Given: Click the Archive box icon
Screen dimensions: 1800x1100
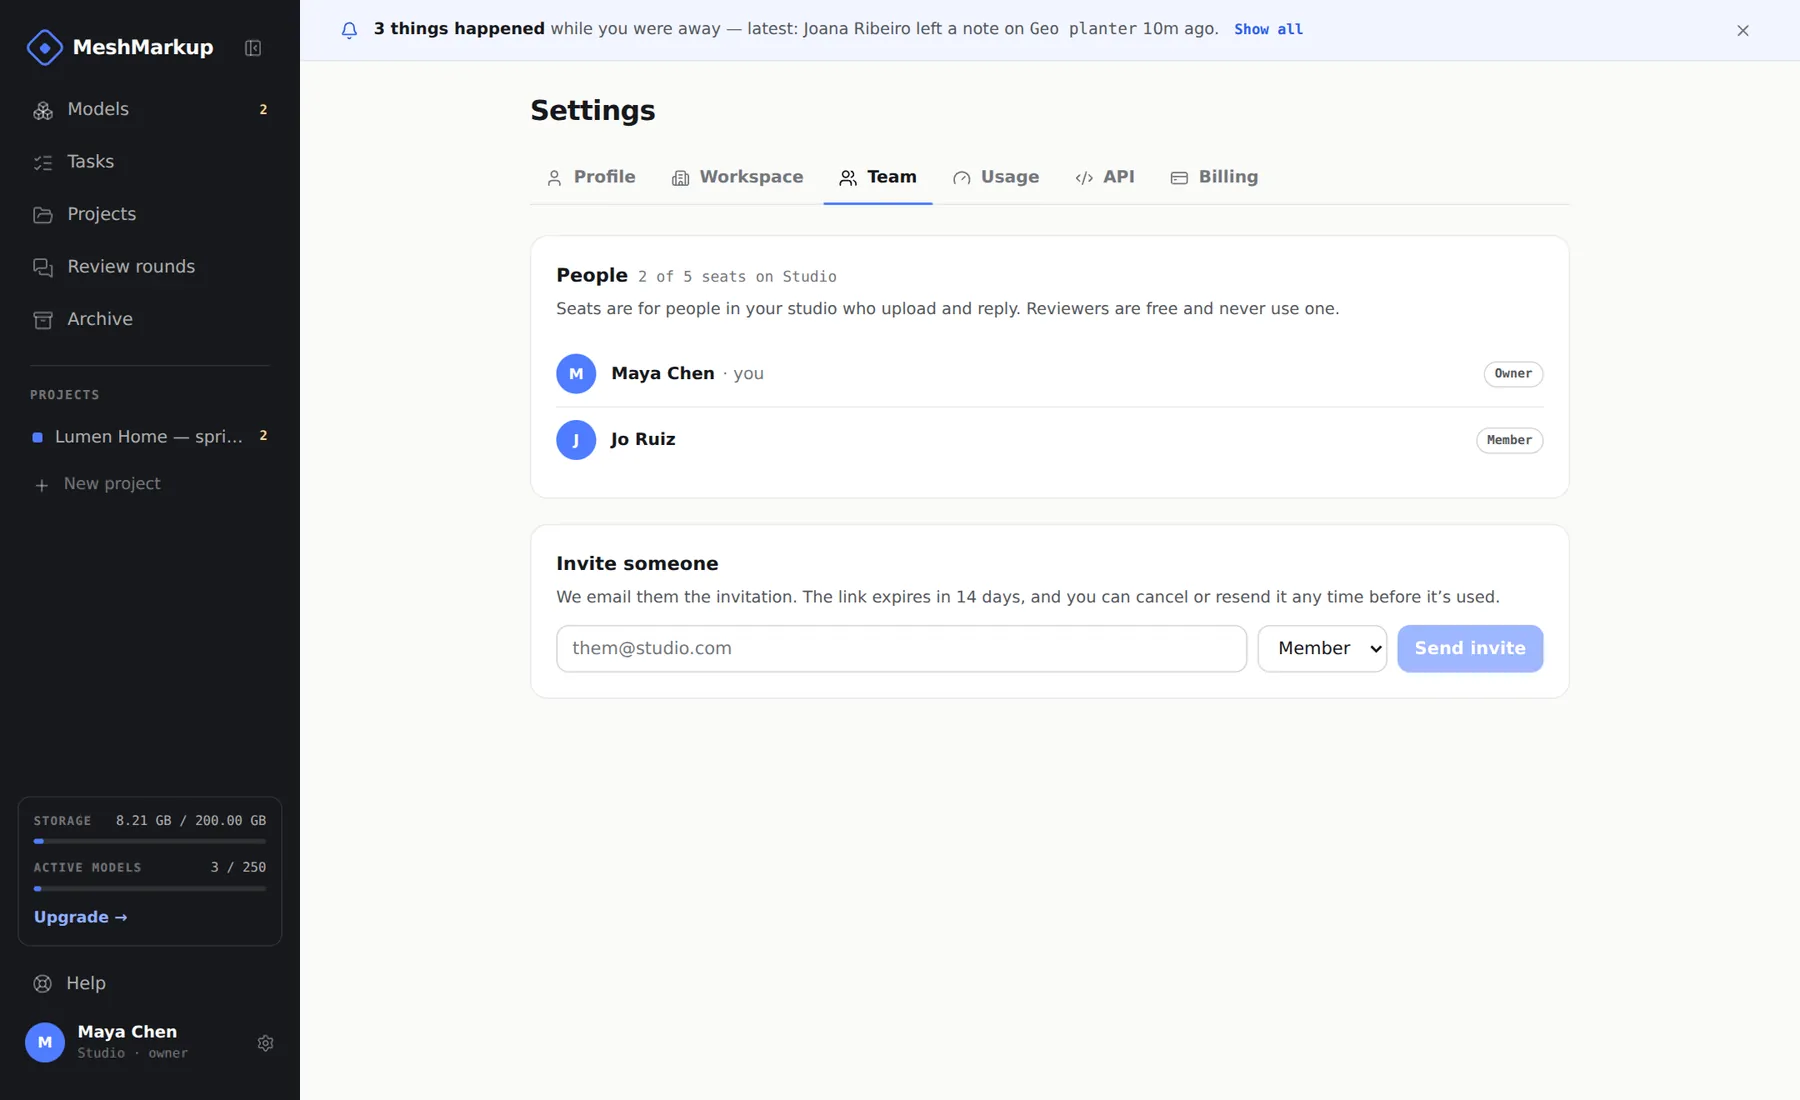Looking at the screenshot, I should [x=43, y=320].
